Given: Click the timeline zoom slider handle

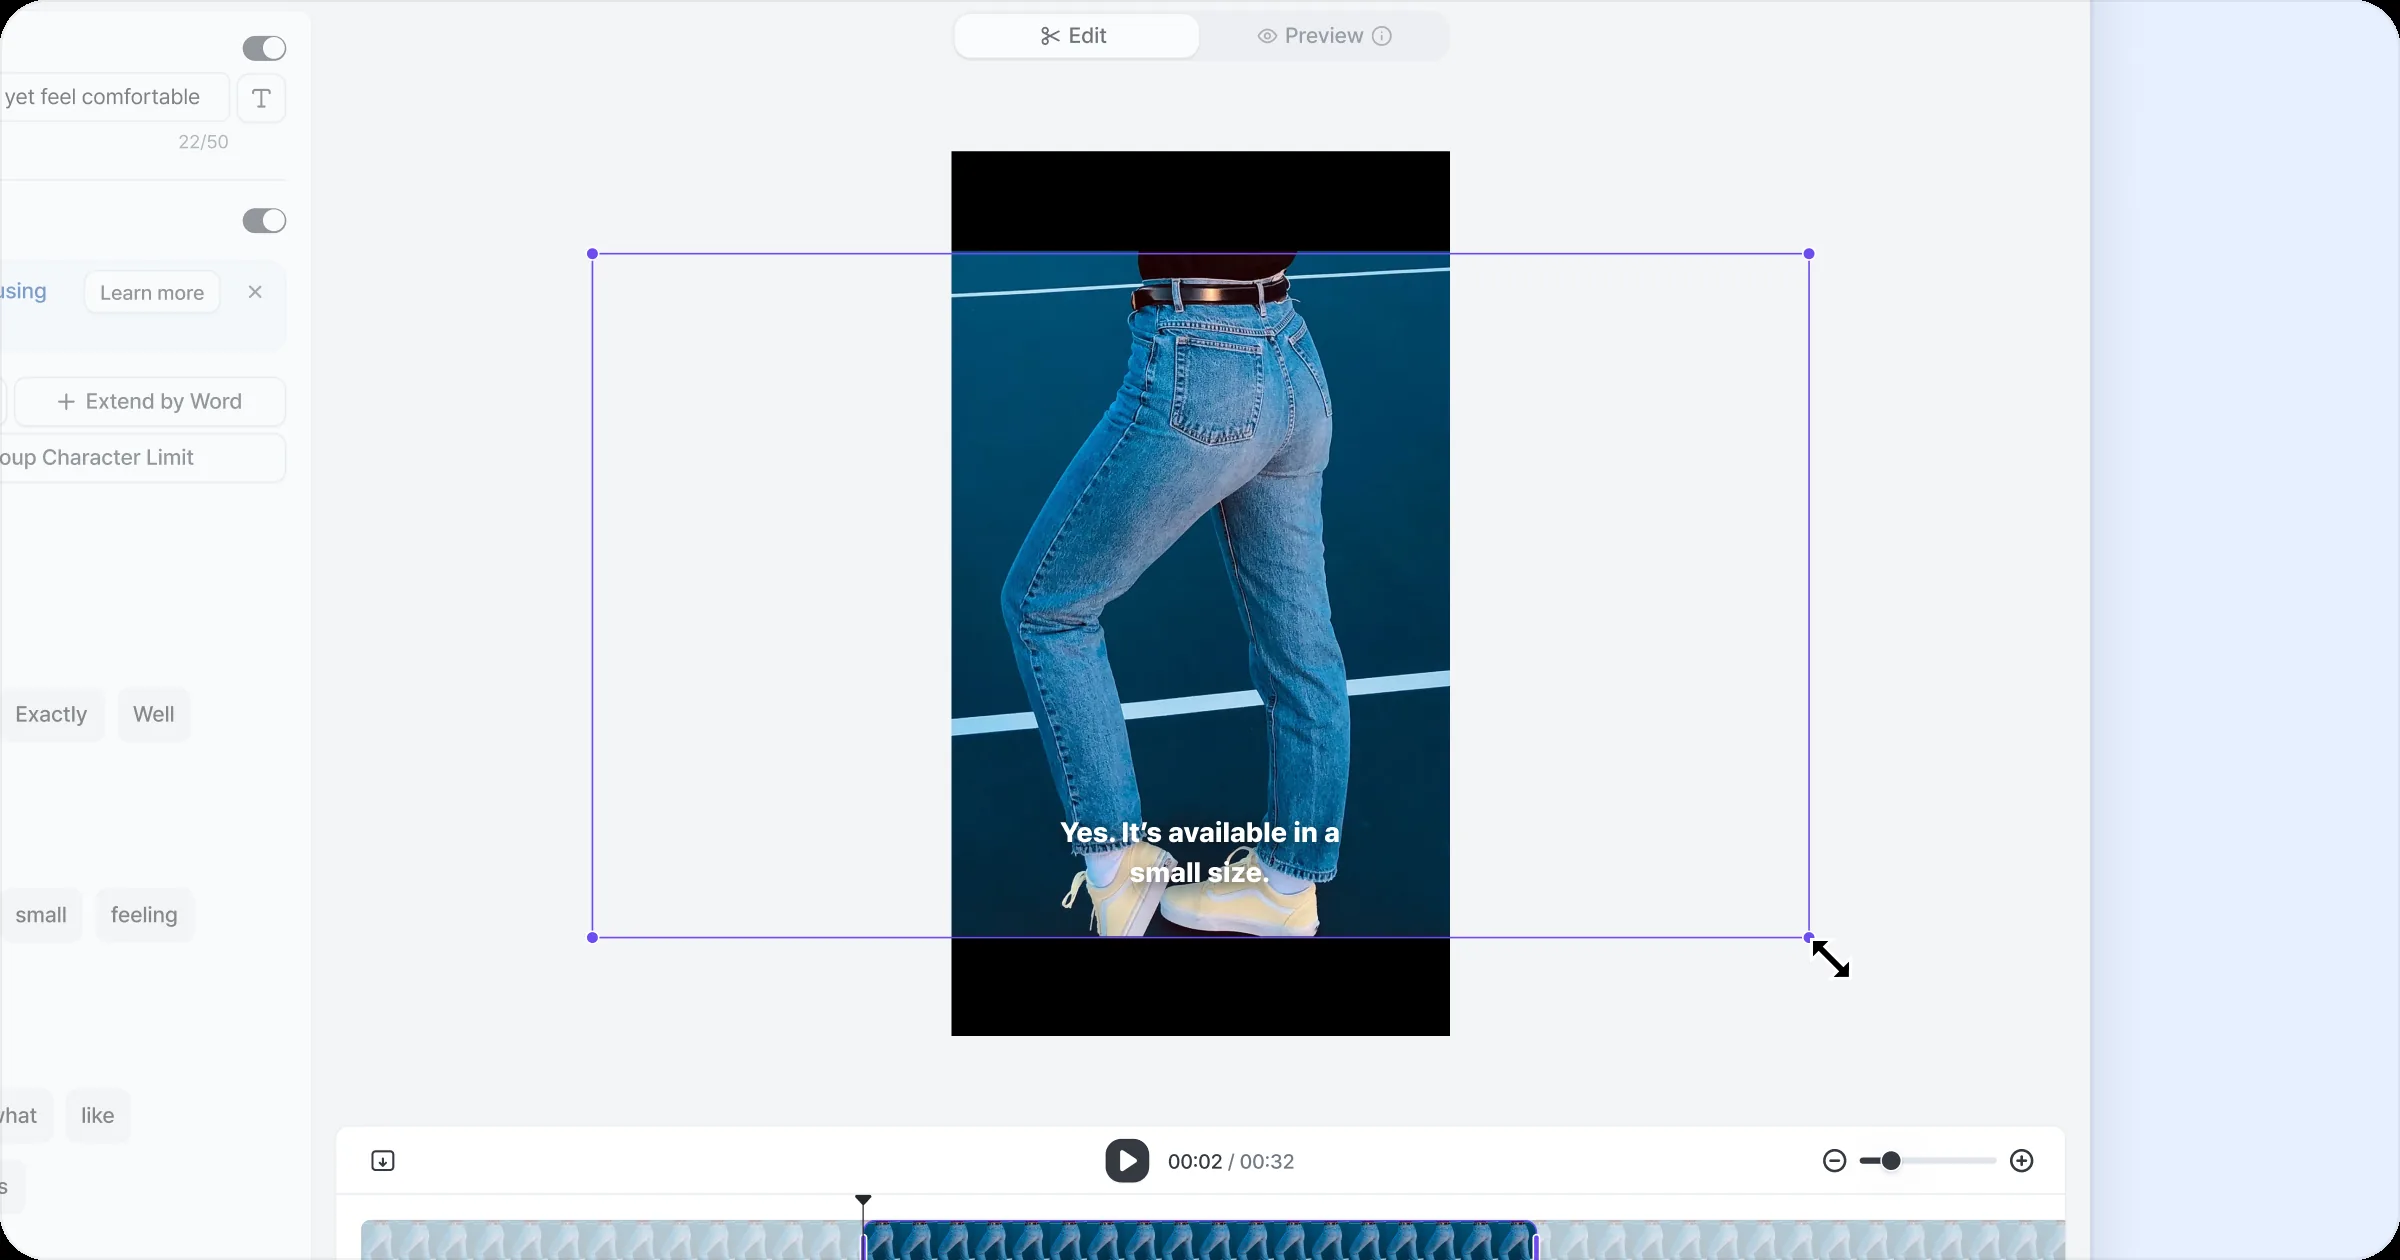Looking at the screenshot, I should 1891,1161.
